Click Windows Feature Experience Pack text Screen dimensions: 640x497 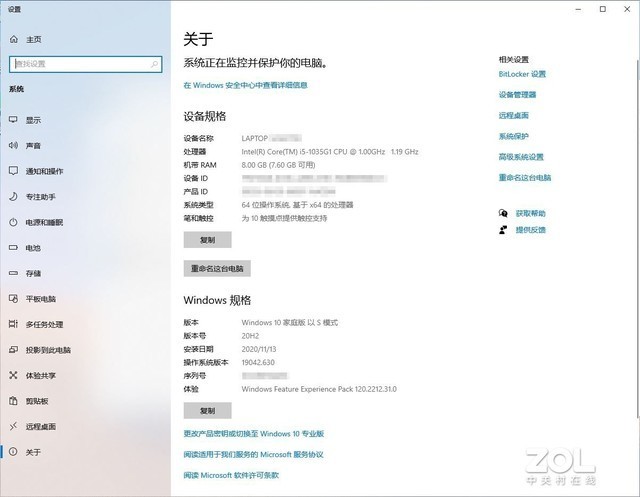click(x=319, y=389)
